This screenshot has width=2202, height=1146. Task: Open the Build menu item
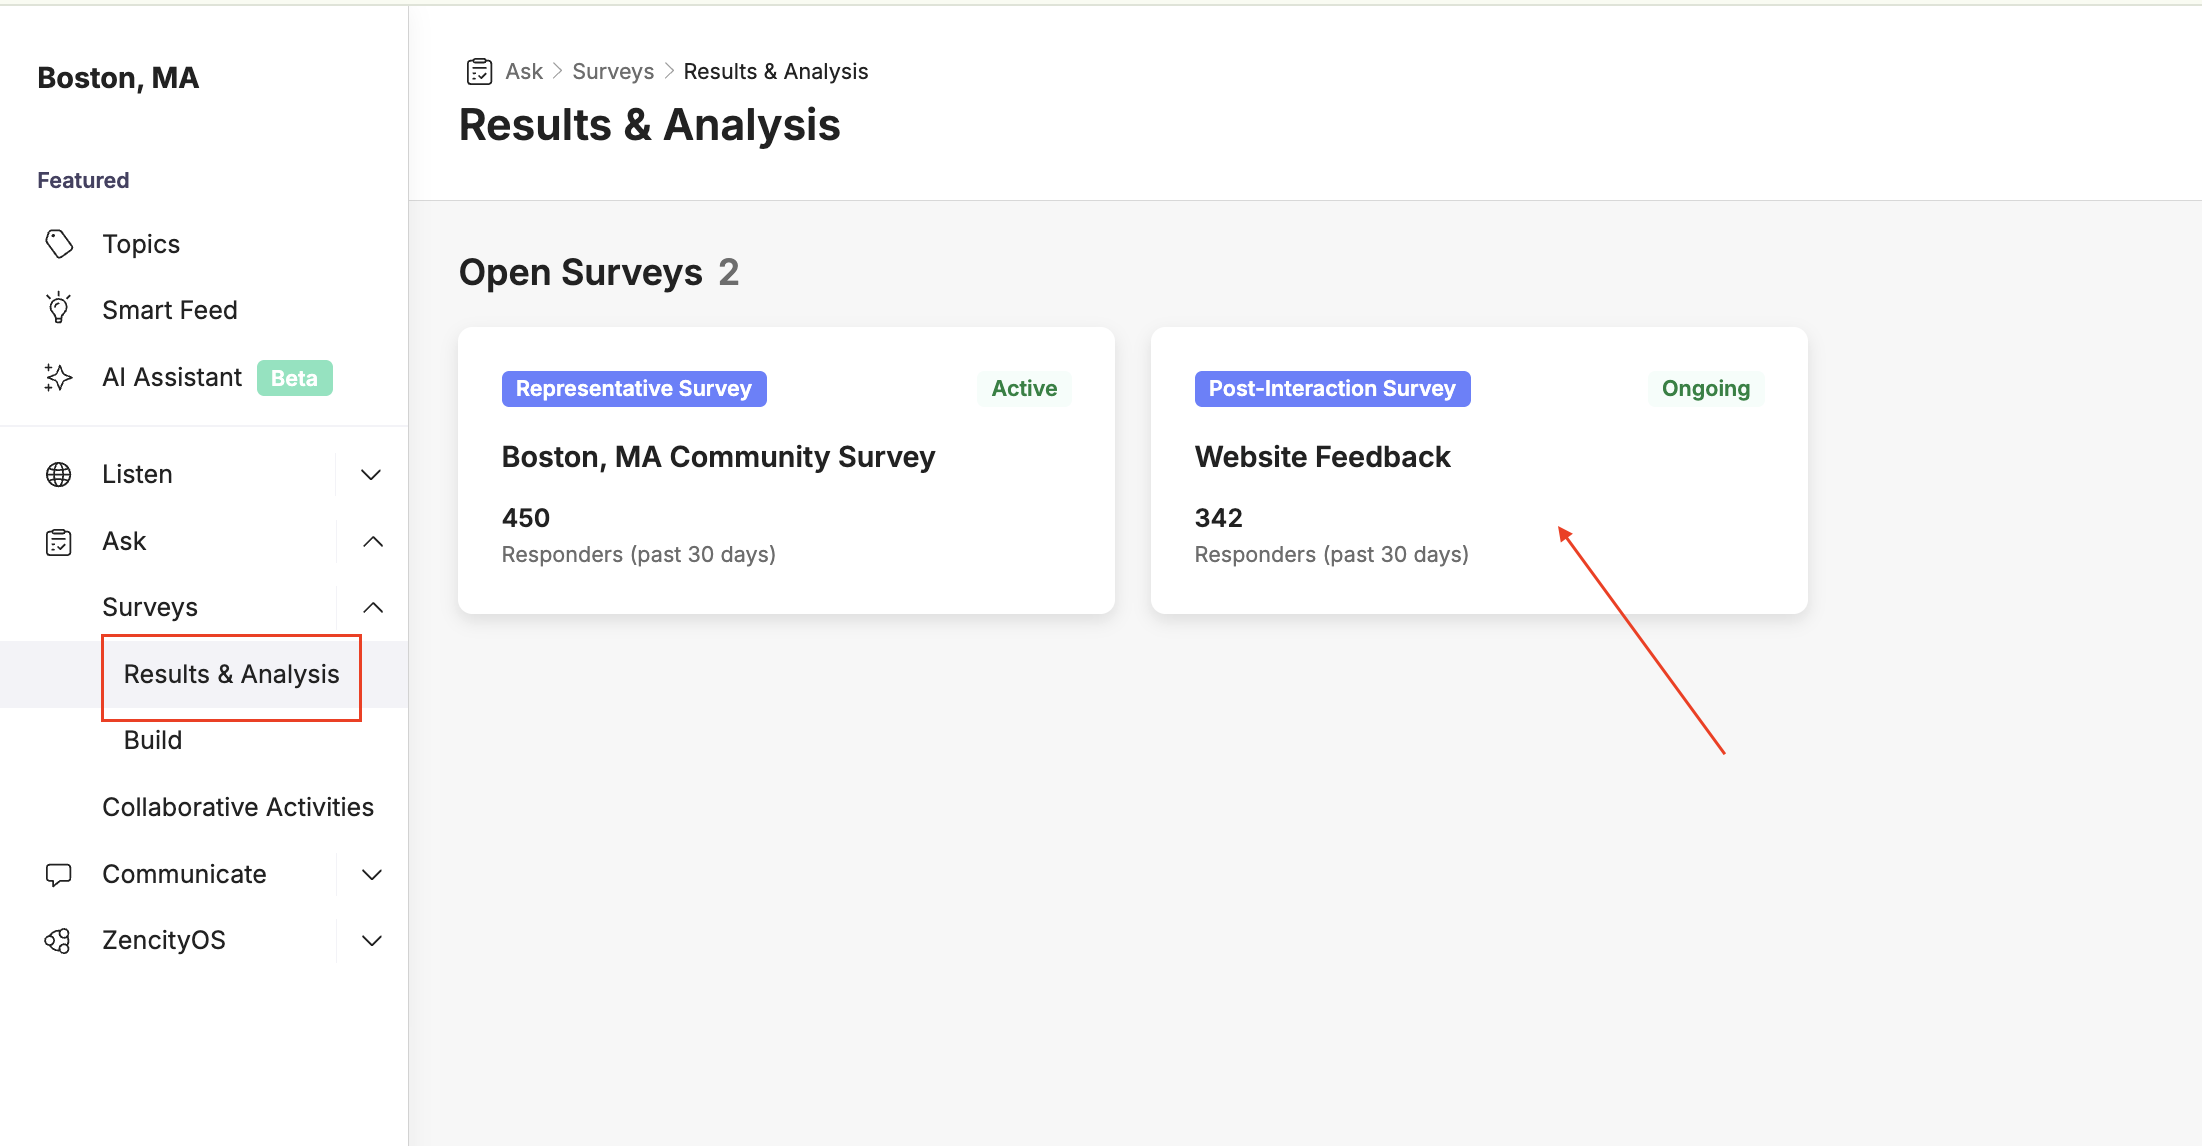153,740
